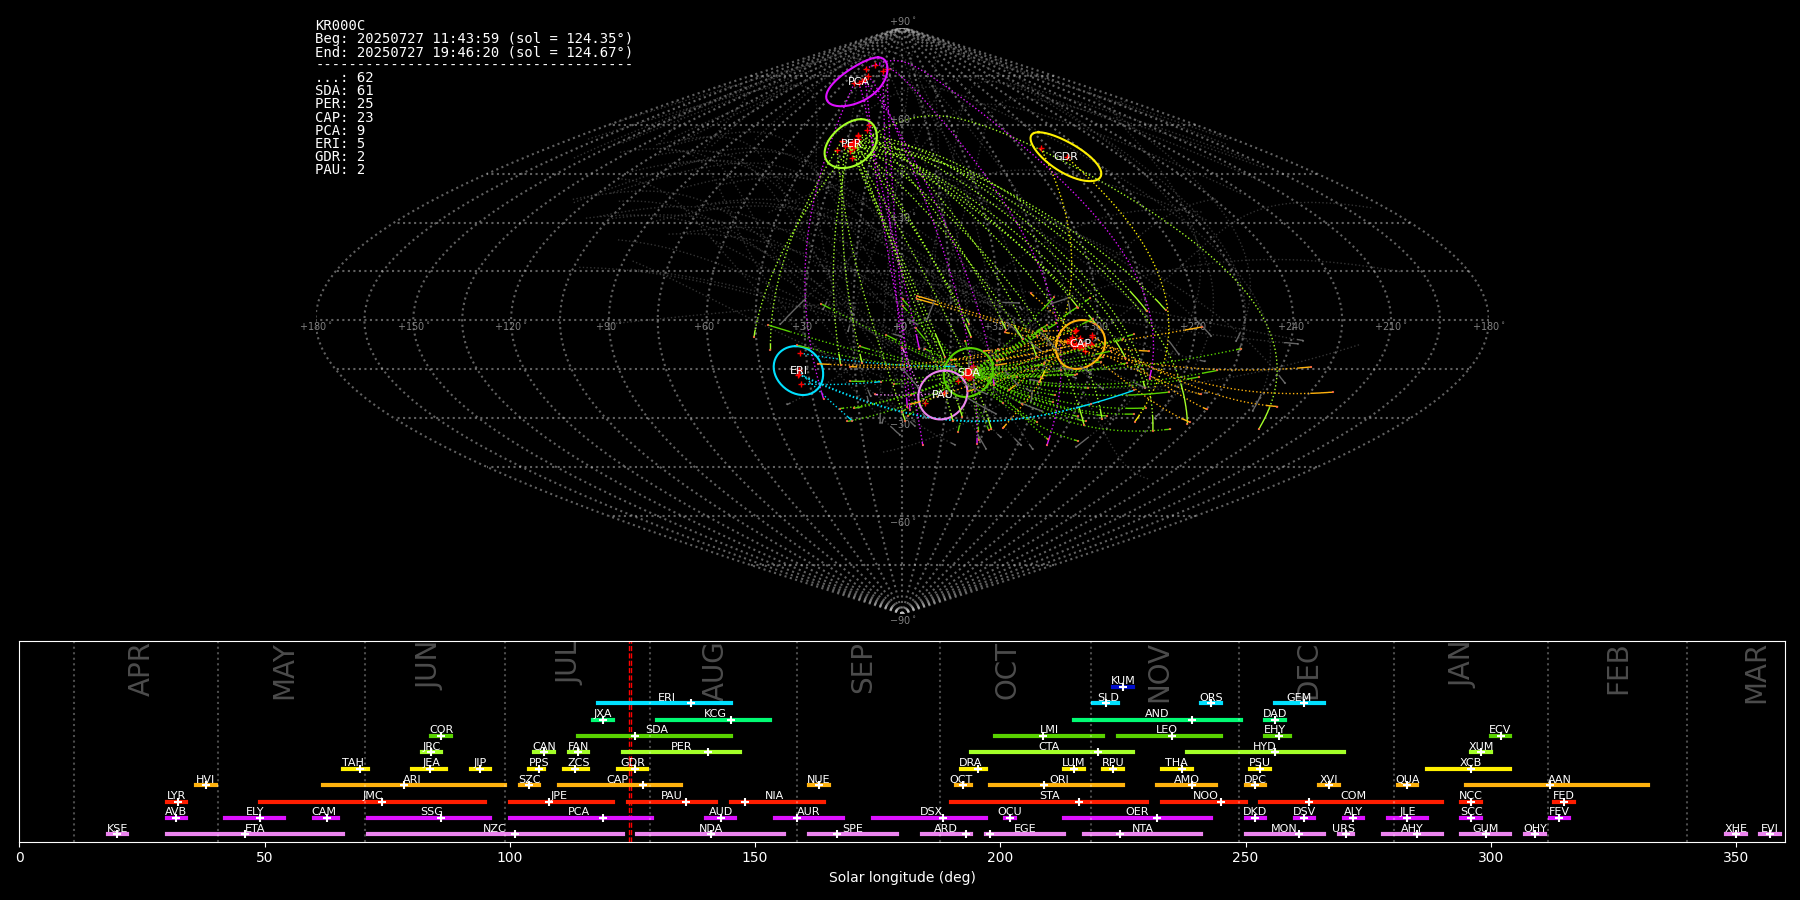Click the KCG shower label in the timeline

(x=715, y=714)
